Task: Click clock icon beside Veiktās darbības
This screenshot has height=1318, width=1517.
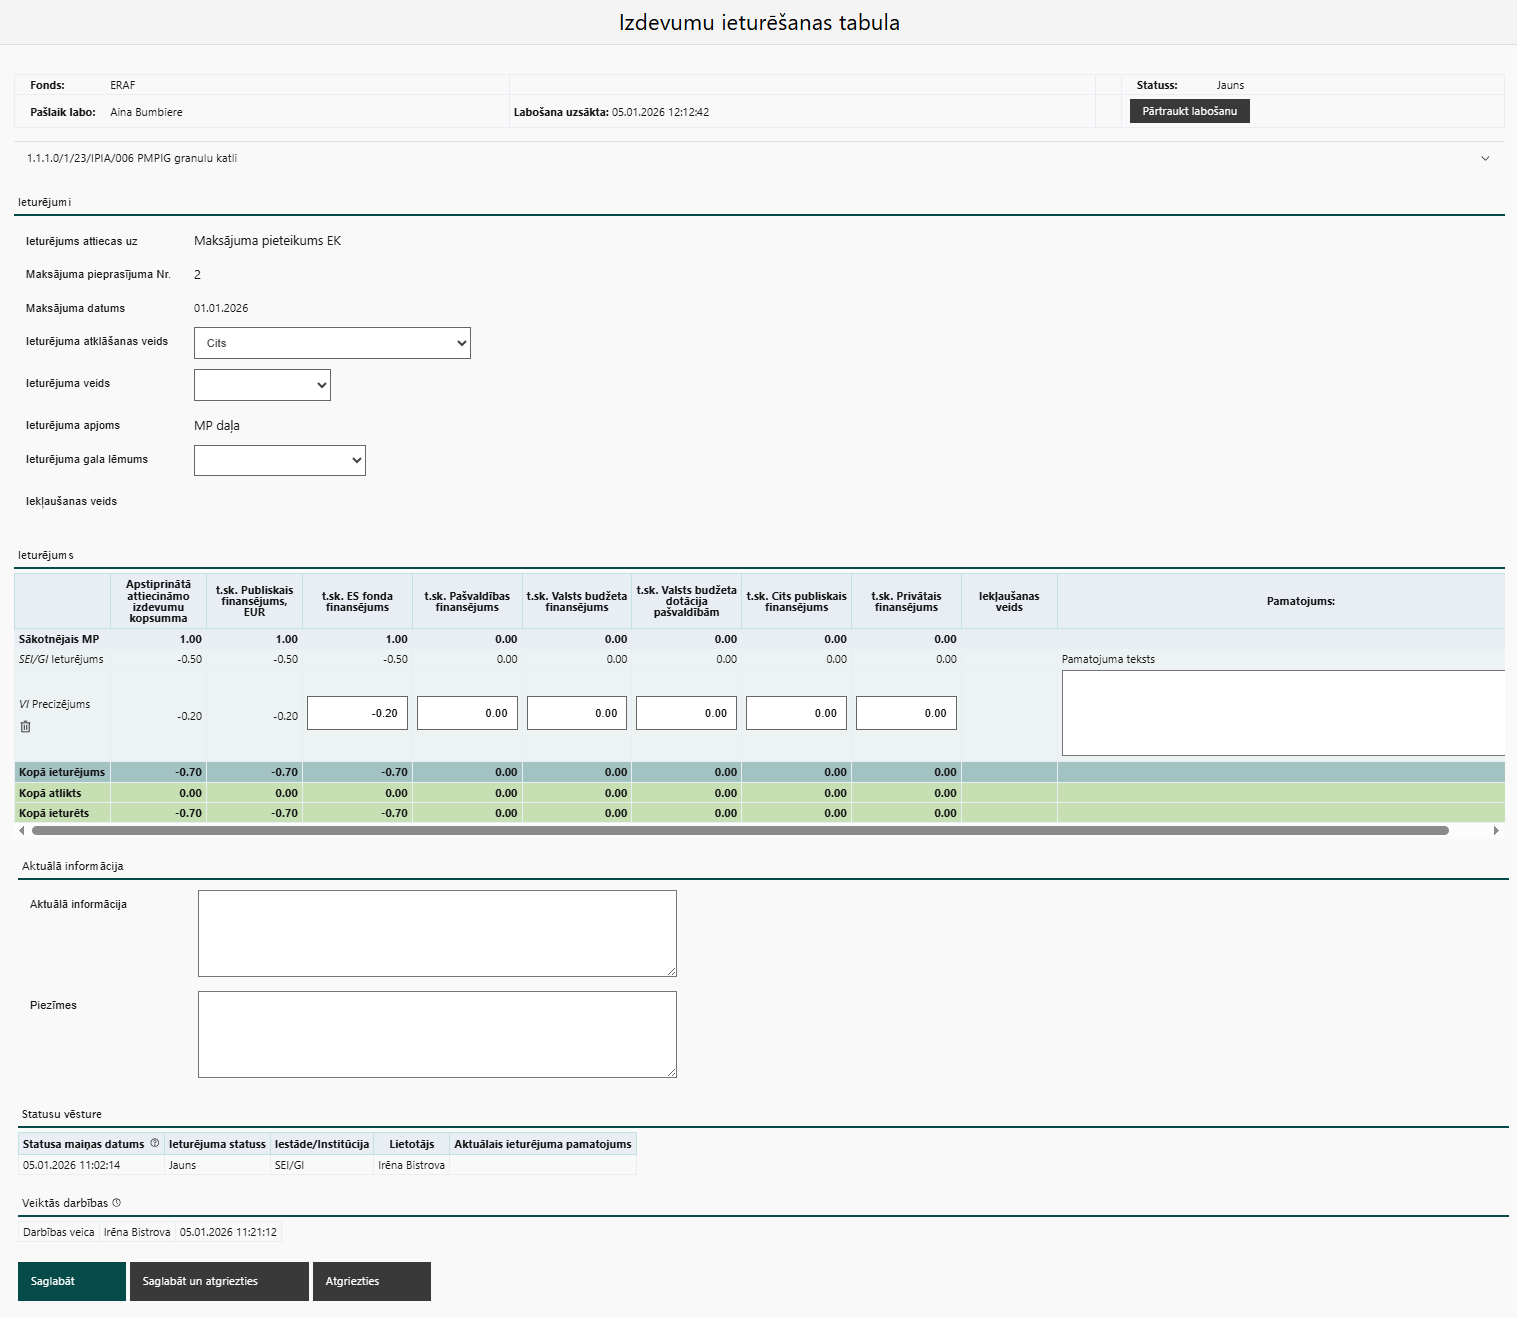Action: [x=117, y=1203]
